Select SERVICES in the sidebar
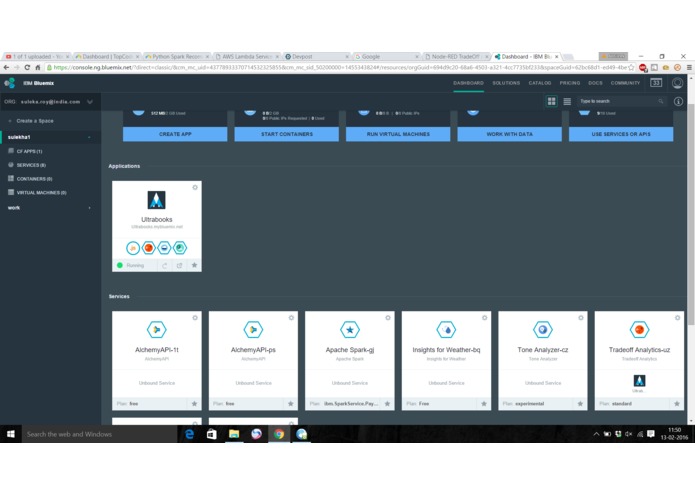The image size is (695, 494). pos(31,165)
